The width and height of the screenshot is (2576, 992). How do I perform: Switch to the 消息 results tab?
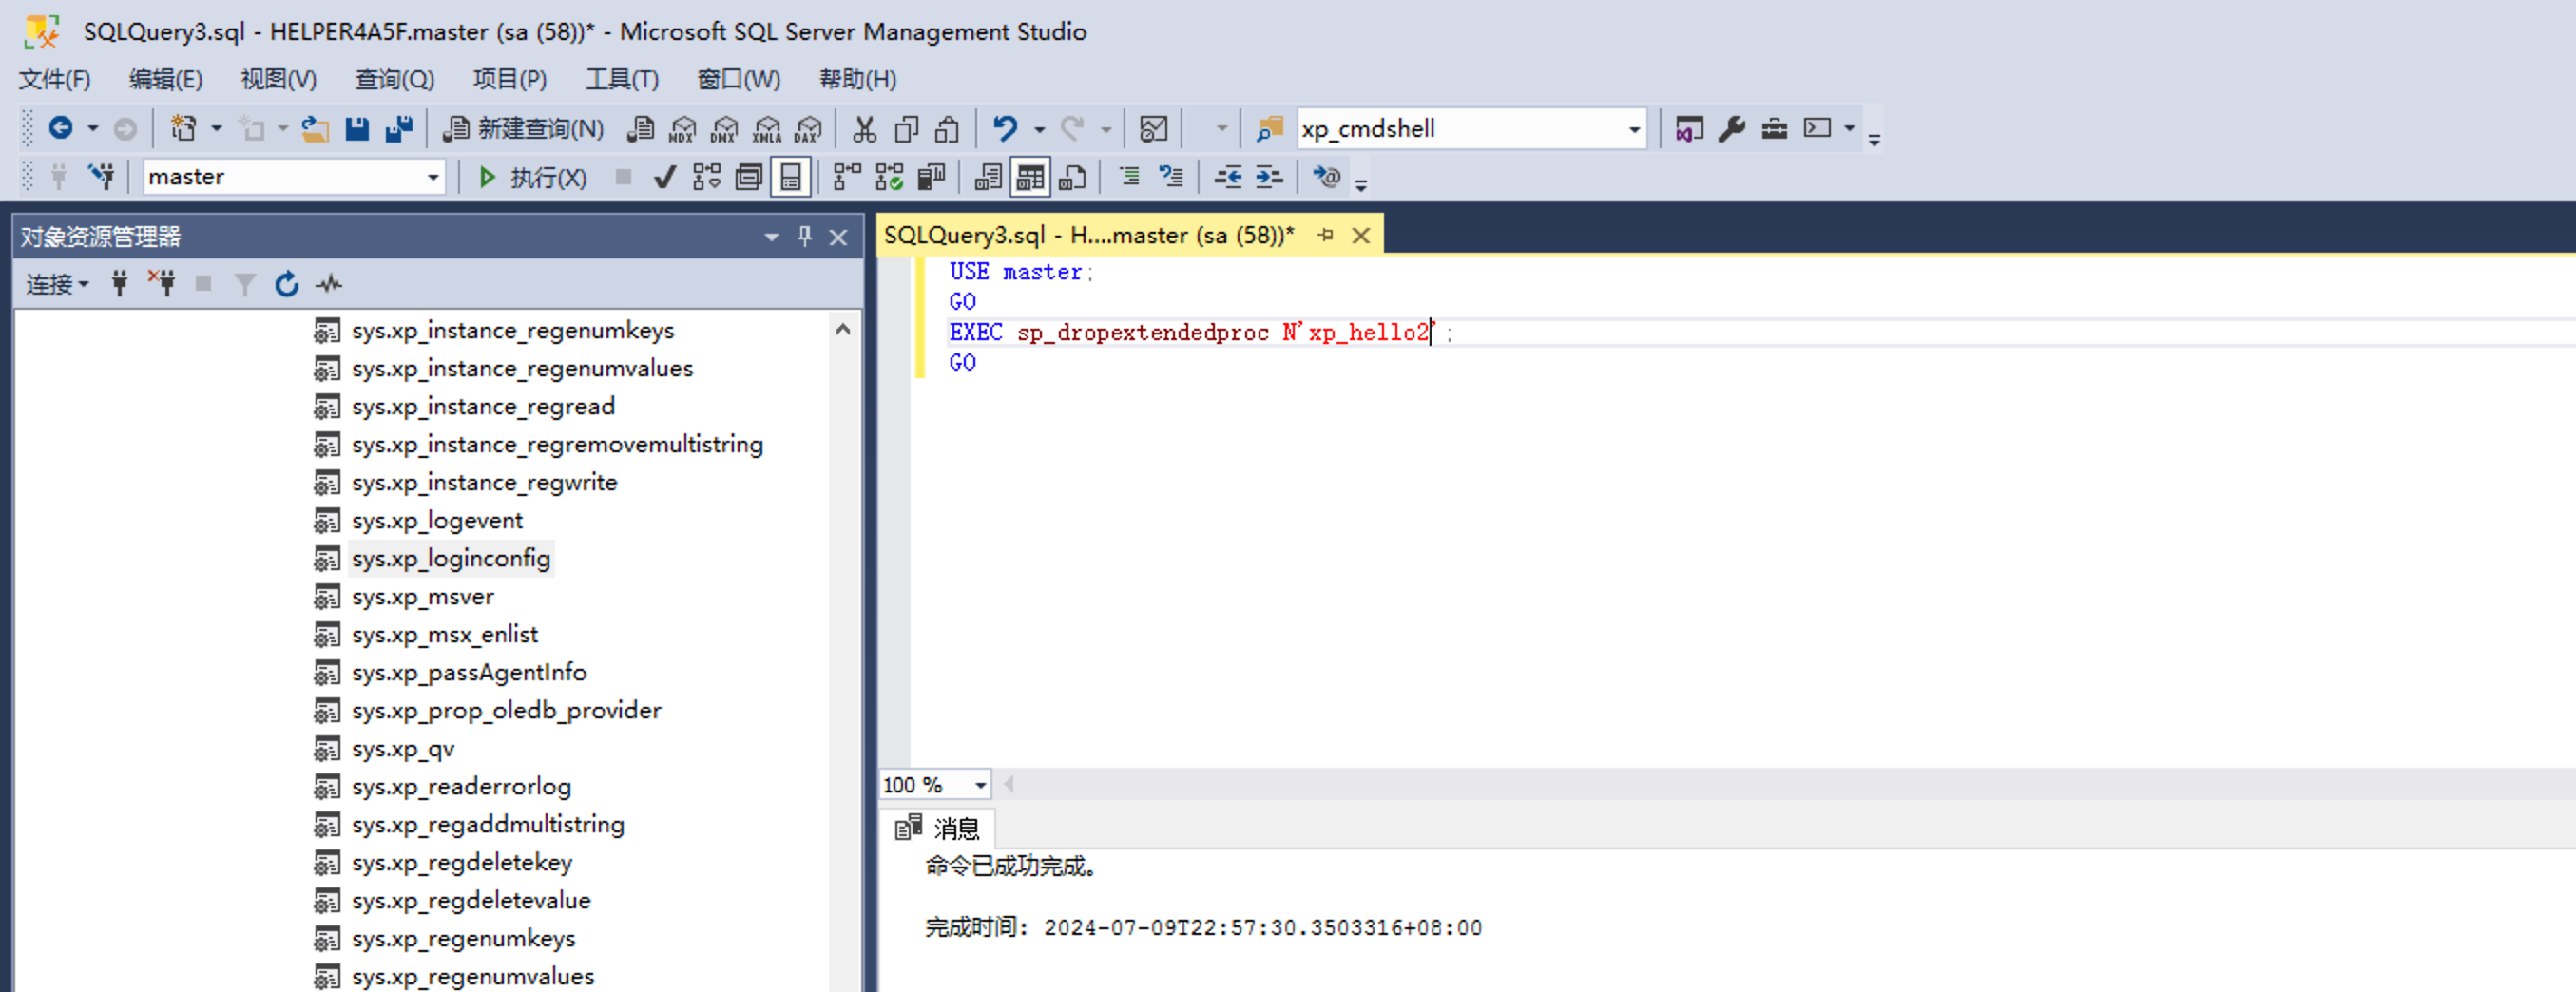pos(940,828)
